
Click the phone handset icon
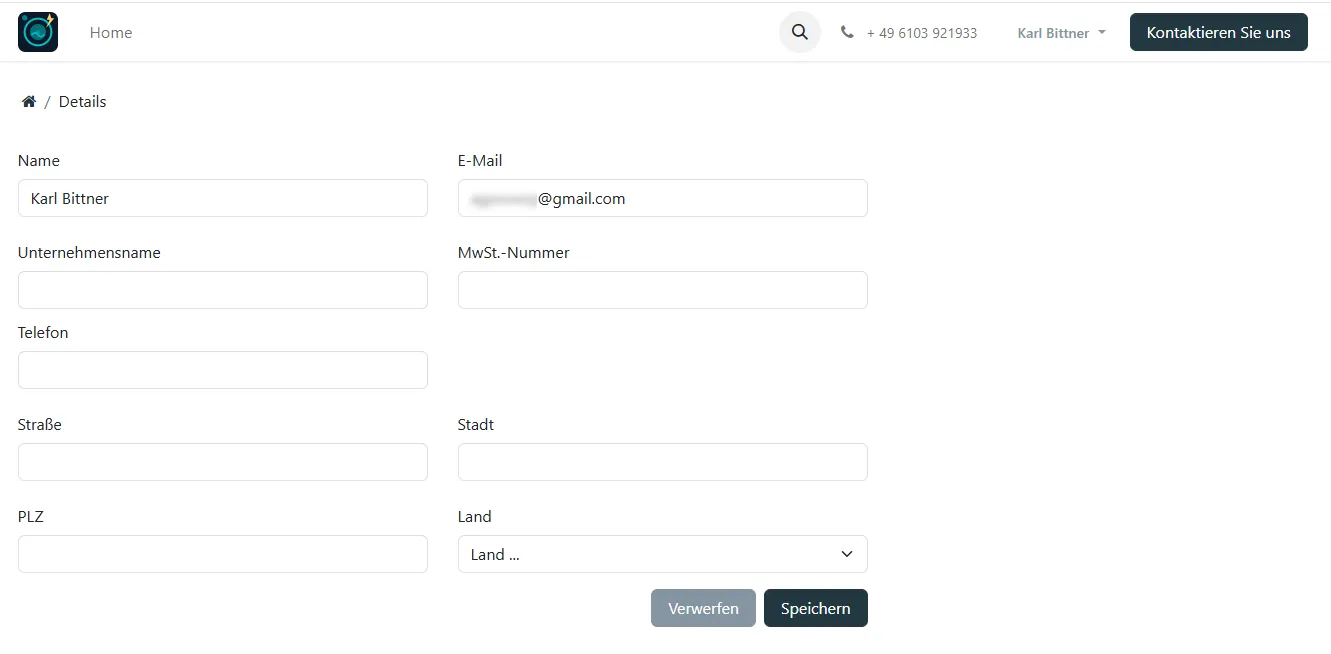point(847,32)
